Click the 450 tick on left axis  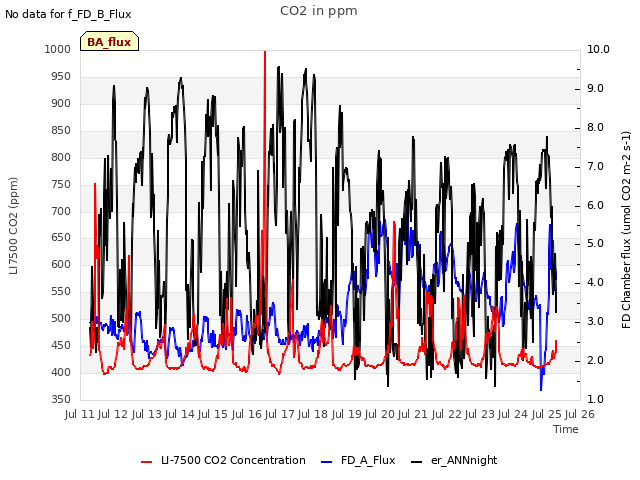coord(60,345)
